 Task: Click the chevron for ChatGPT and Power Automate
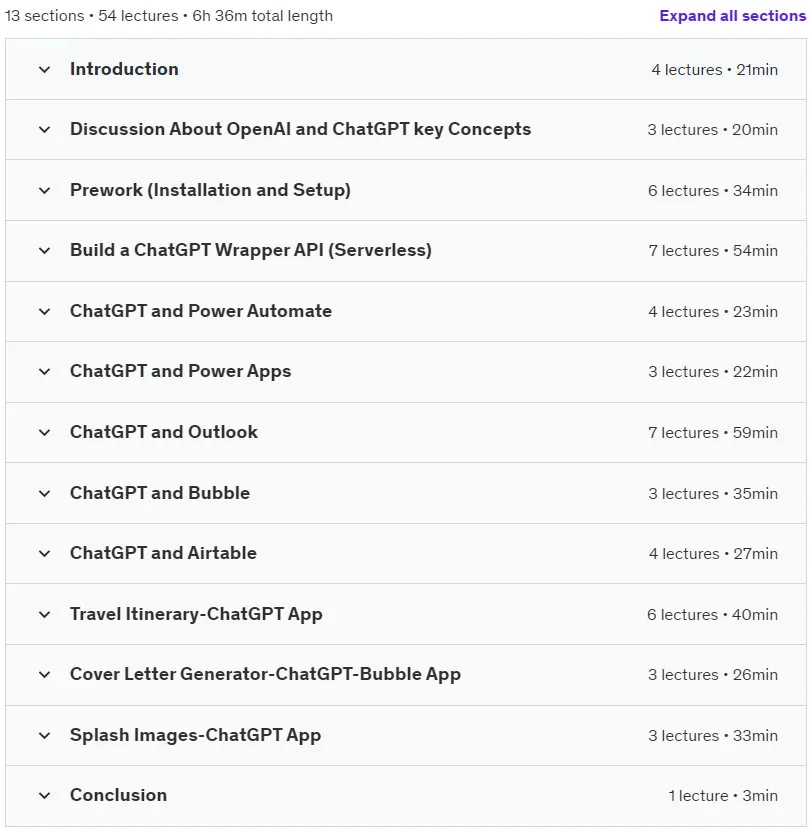(44, 311)
